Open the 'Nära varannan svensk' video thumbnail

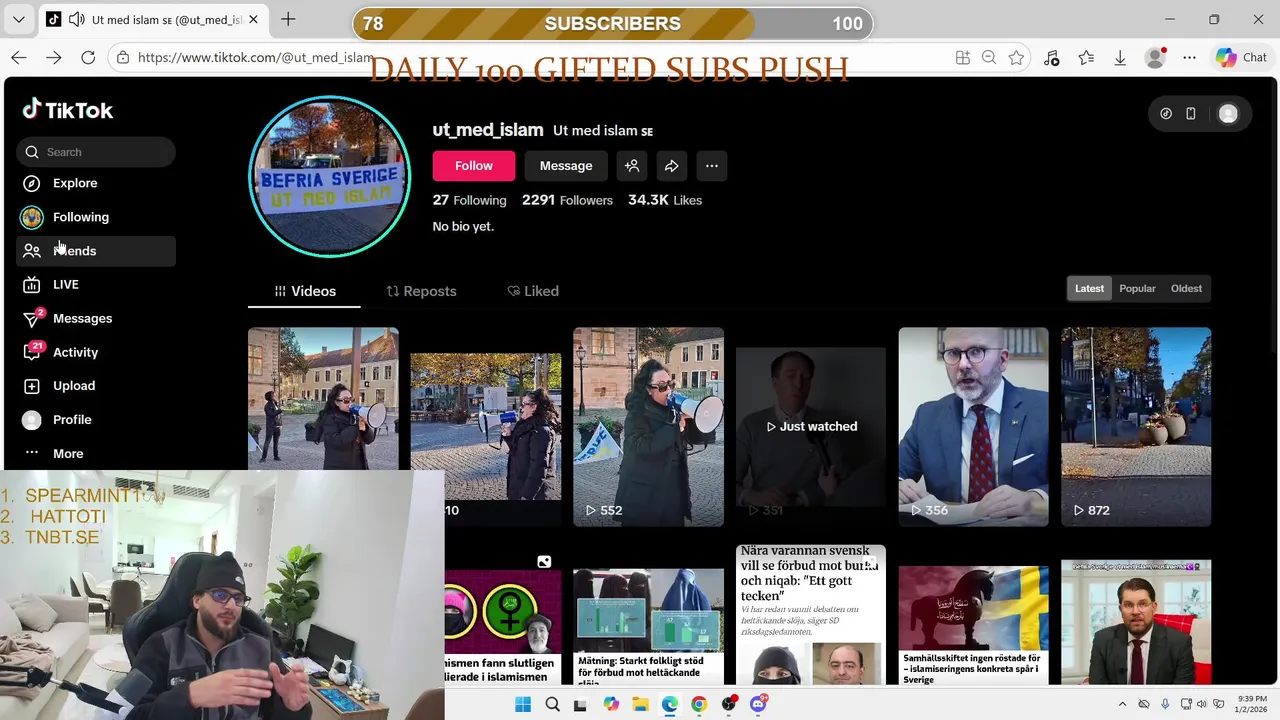(811, 615)
